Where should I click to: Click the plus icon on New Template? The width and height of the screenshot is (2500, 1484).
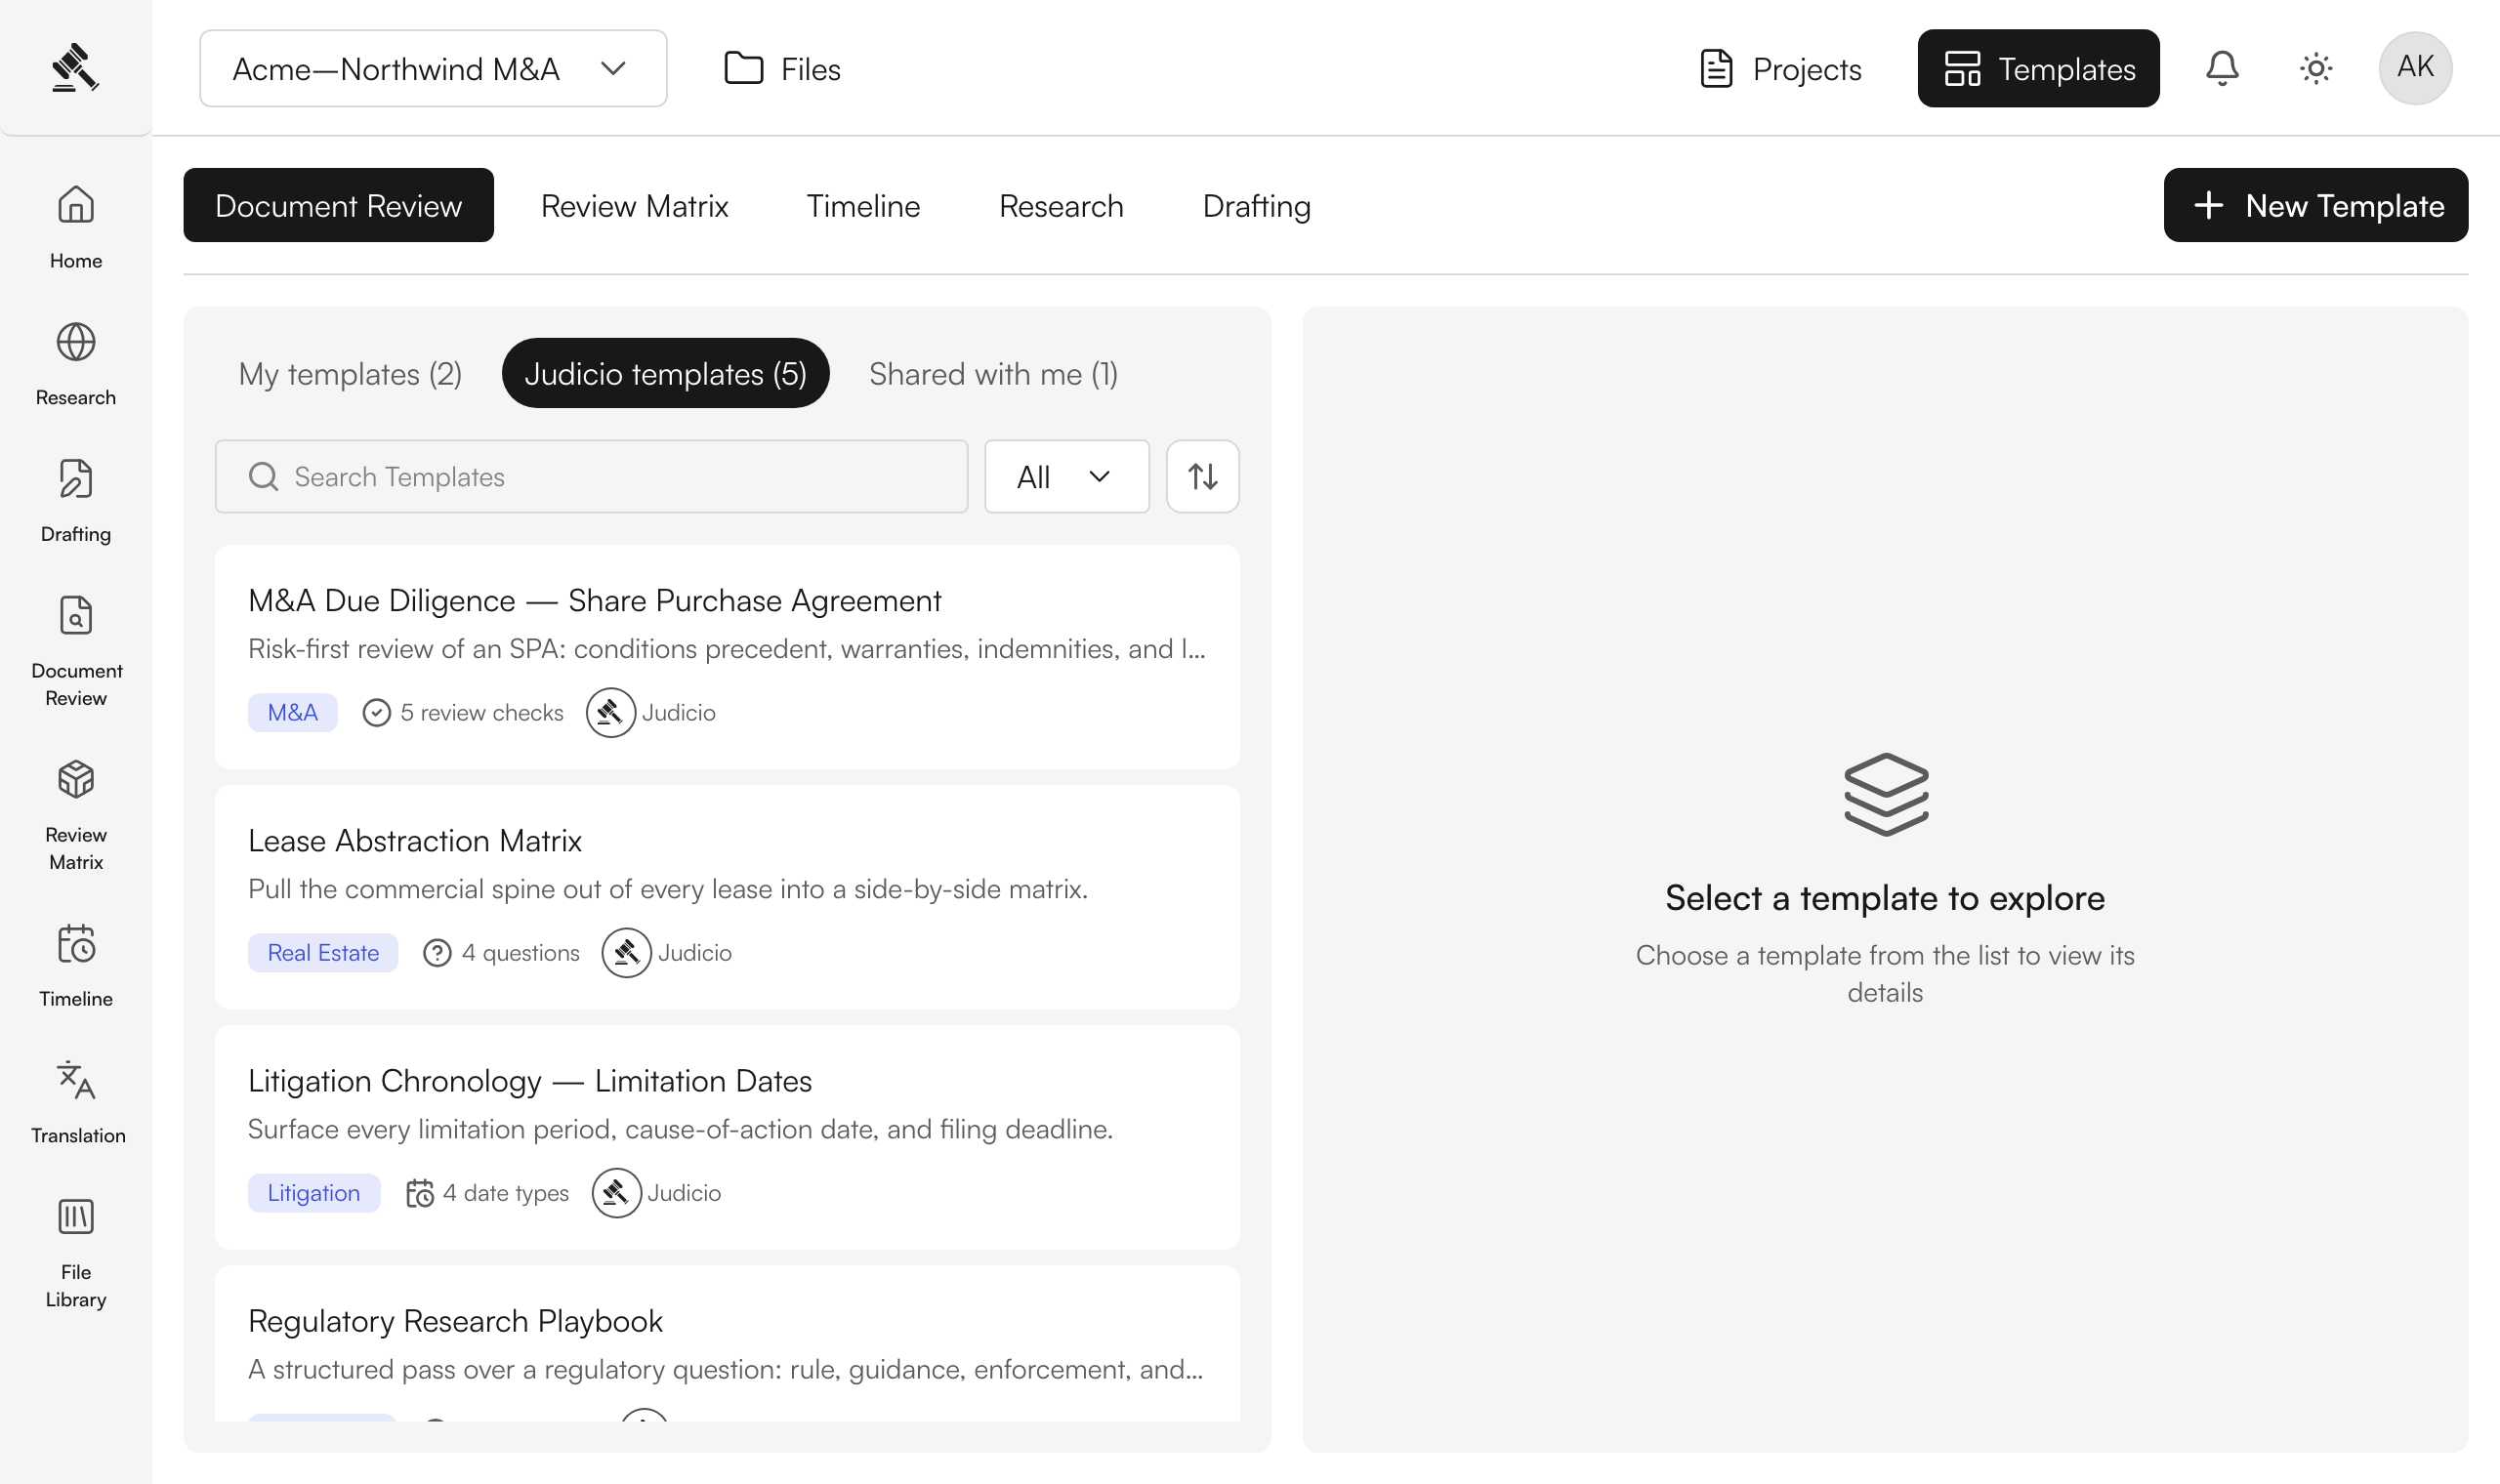[2208, 205]
